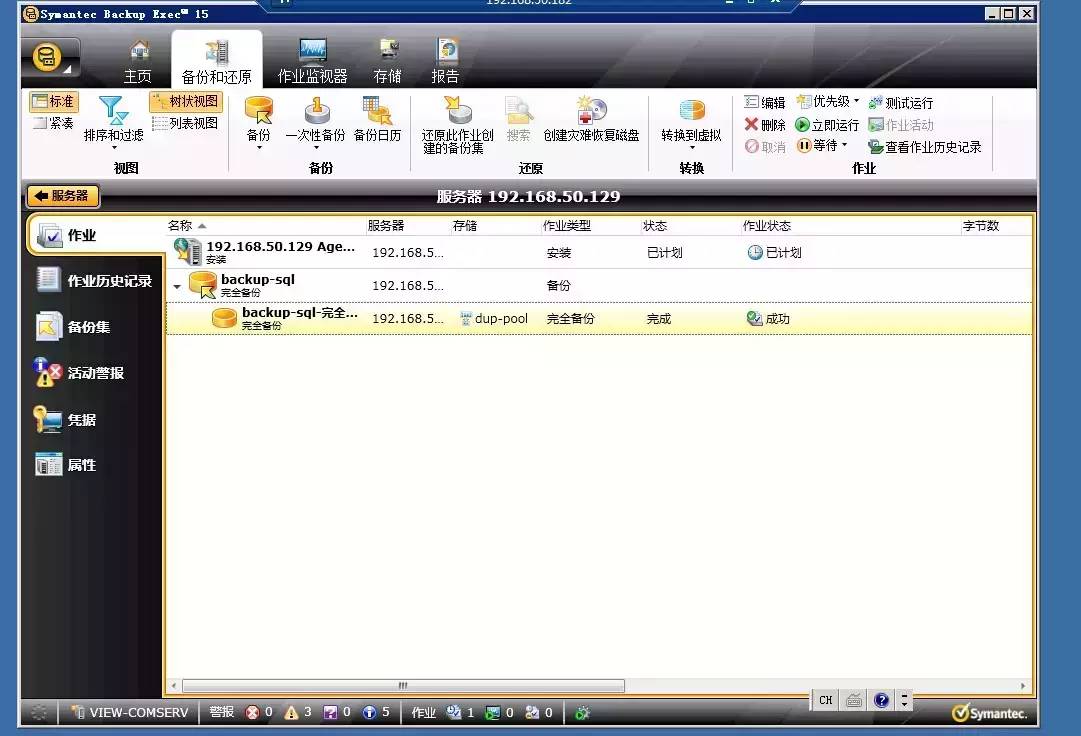This screenshot has width=1081, height=736.
Task: Click the blue information alert icon
Action: click(x=370, y=713)
